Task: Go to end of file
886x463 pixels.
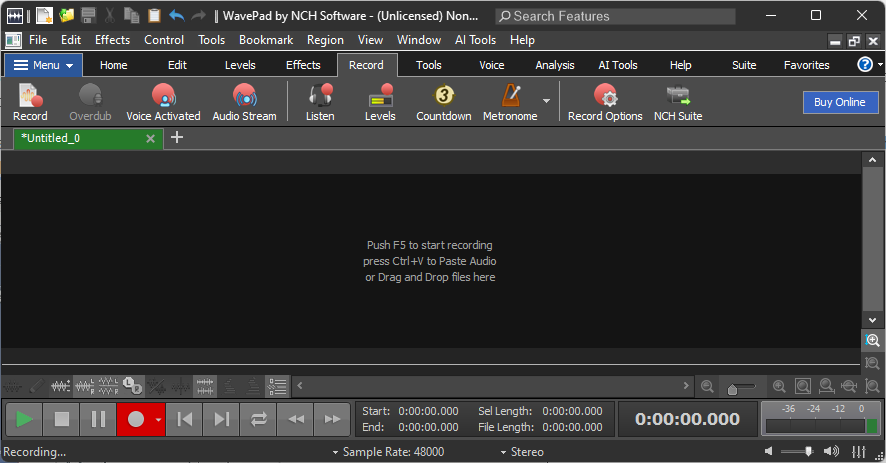Action: (222, 419)
